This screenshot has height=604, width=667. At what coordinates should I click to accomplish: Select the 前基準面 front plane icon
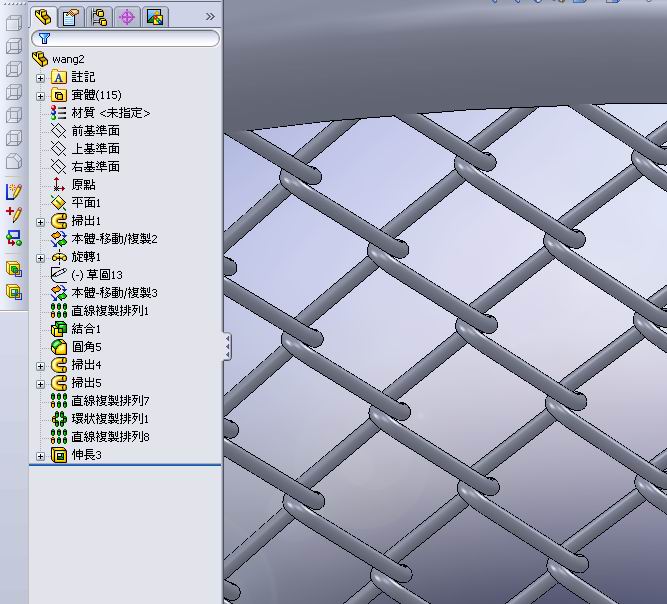click(x=59, y=131)
